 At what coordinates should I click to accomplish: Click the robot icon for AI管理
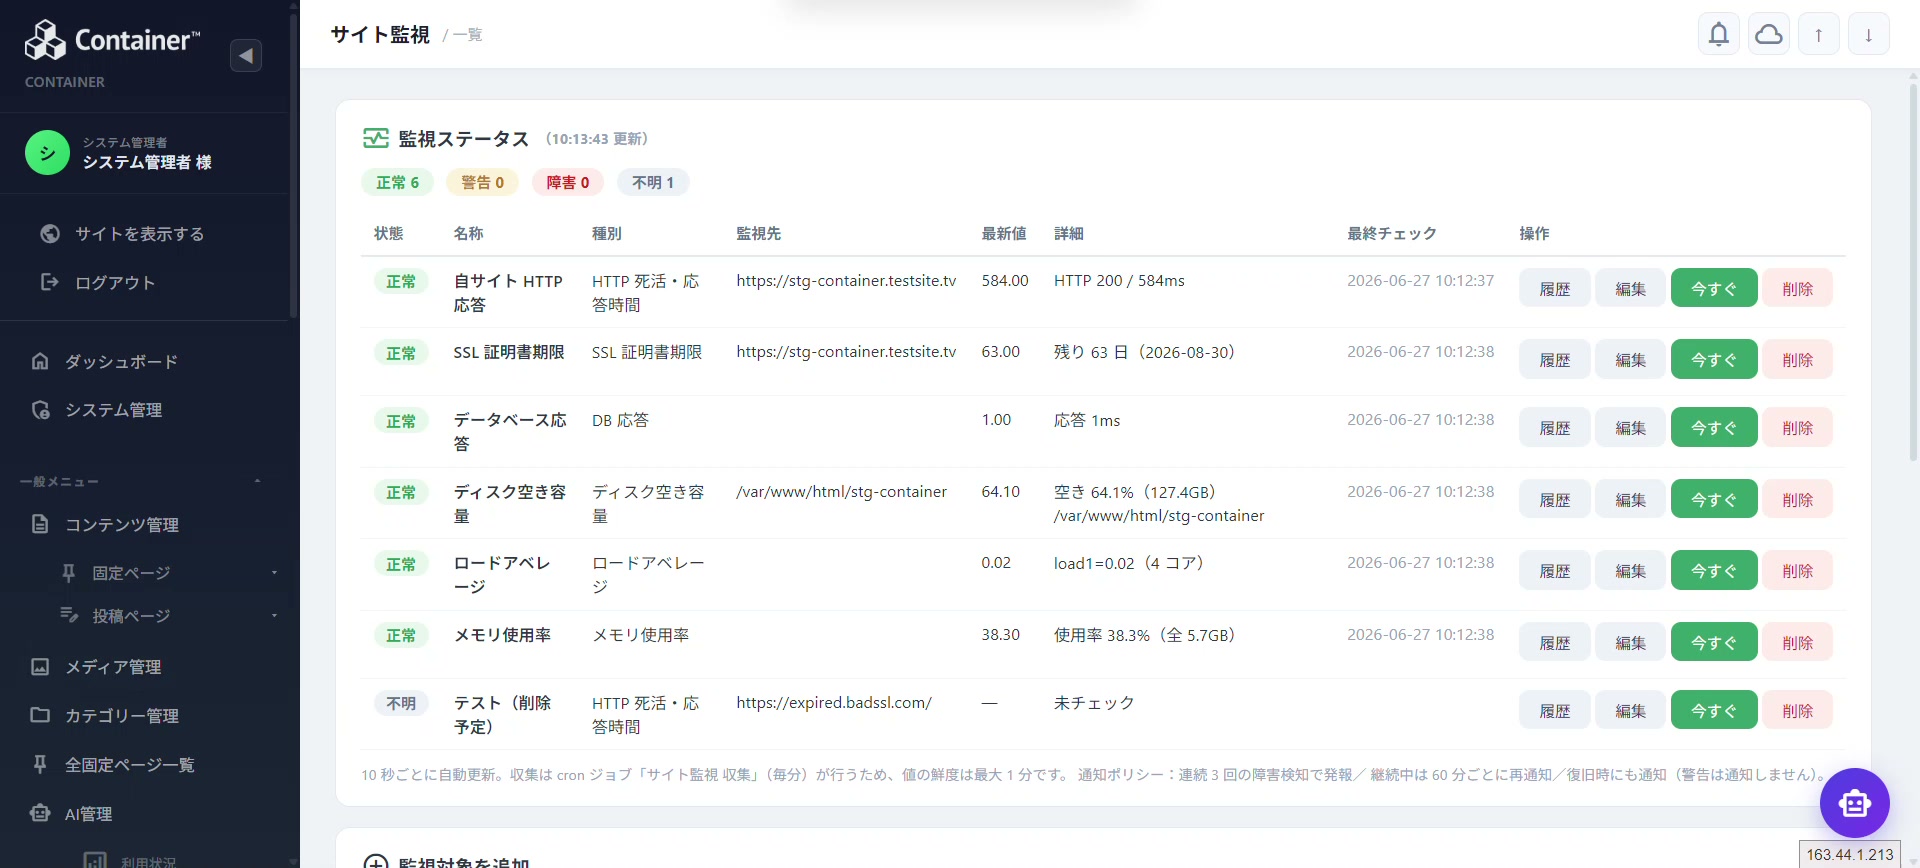[x=40, y=813]
